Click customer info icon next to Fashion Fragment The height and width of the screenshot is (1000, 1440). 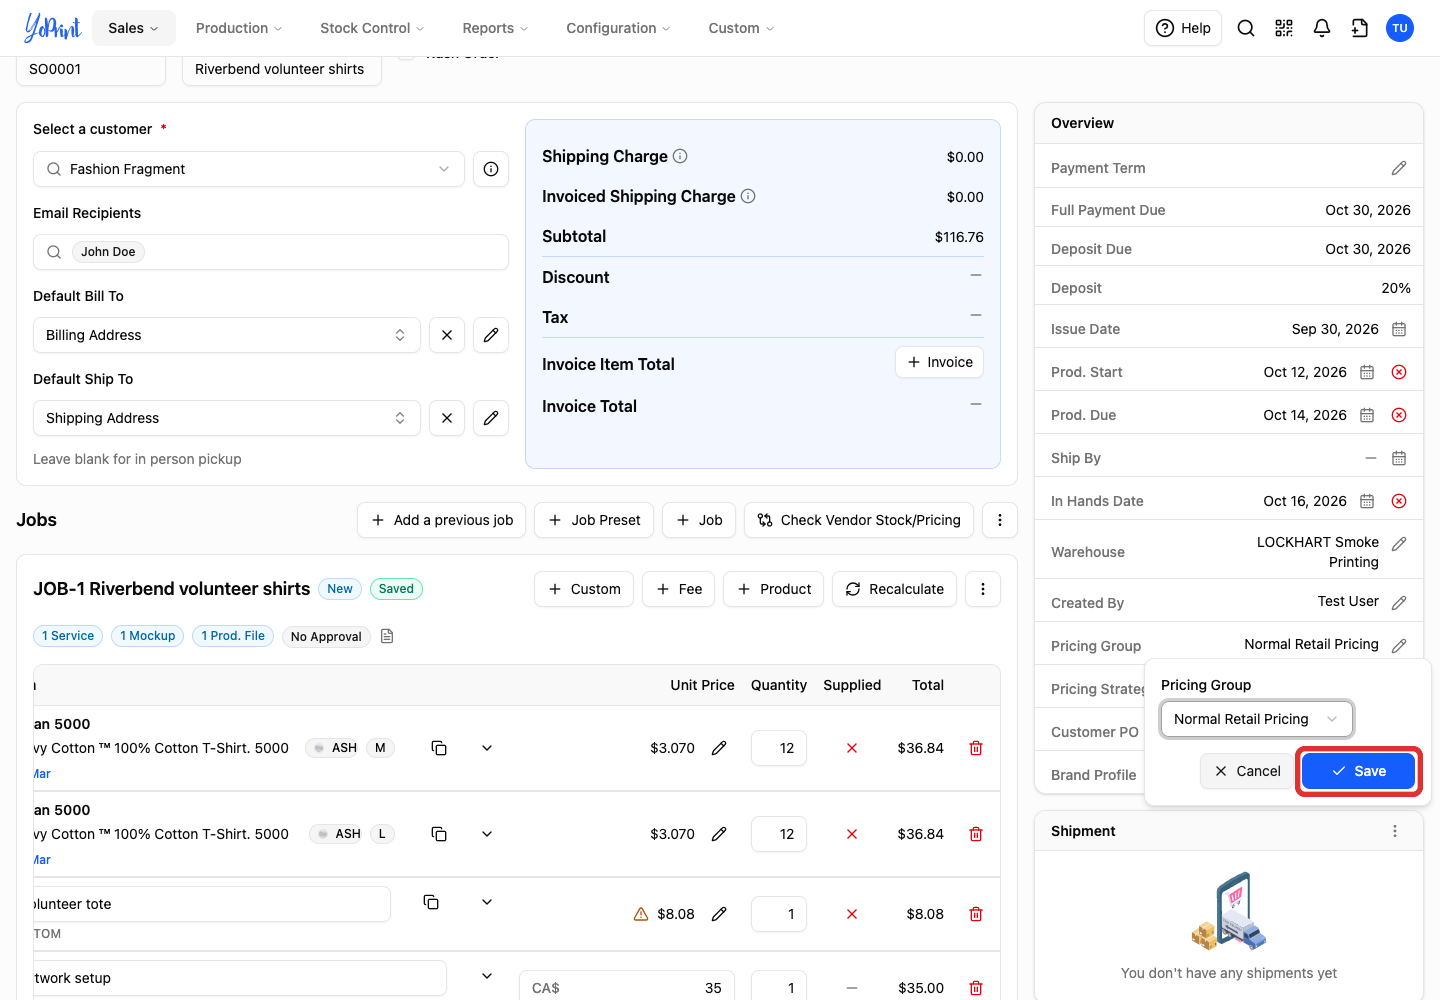[x=491, y=169]
